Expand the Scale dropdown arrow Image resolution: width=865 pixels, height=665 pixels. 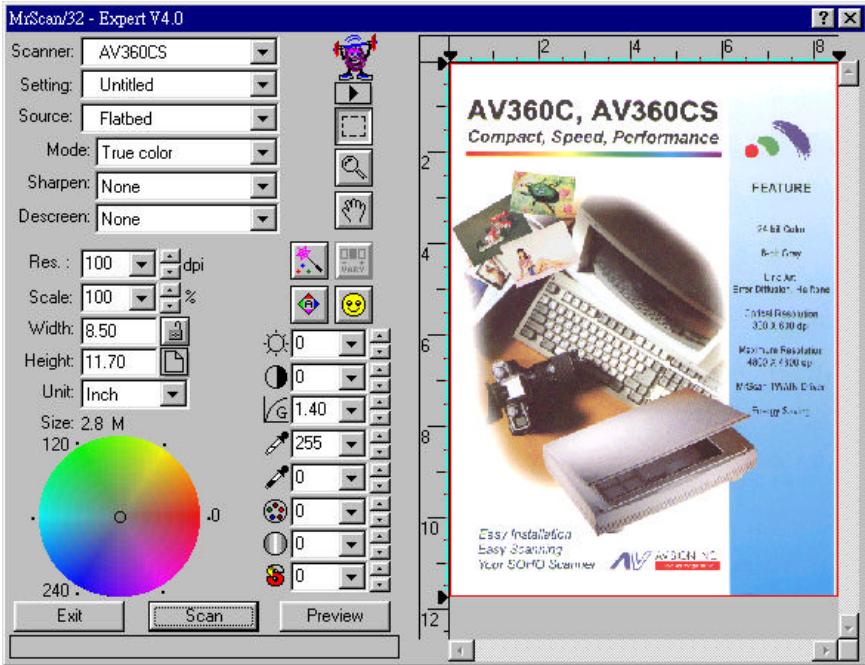coord(142,298)
